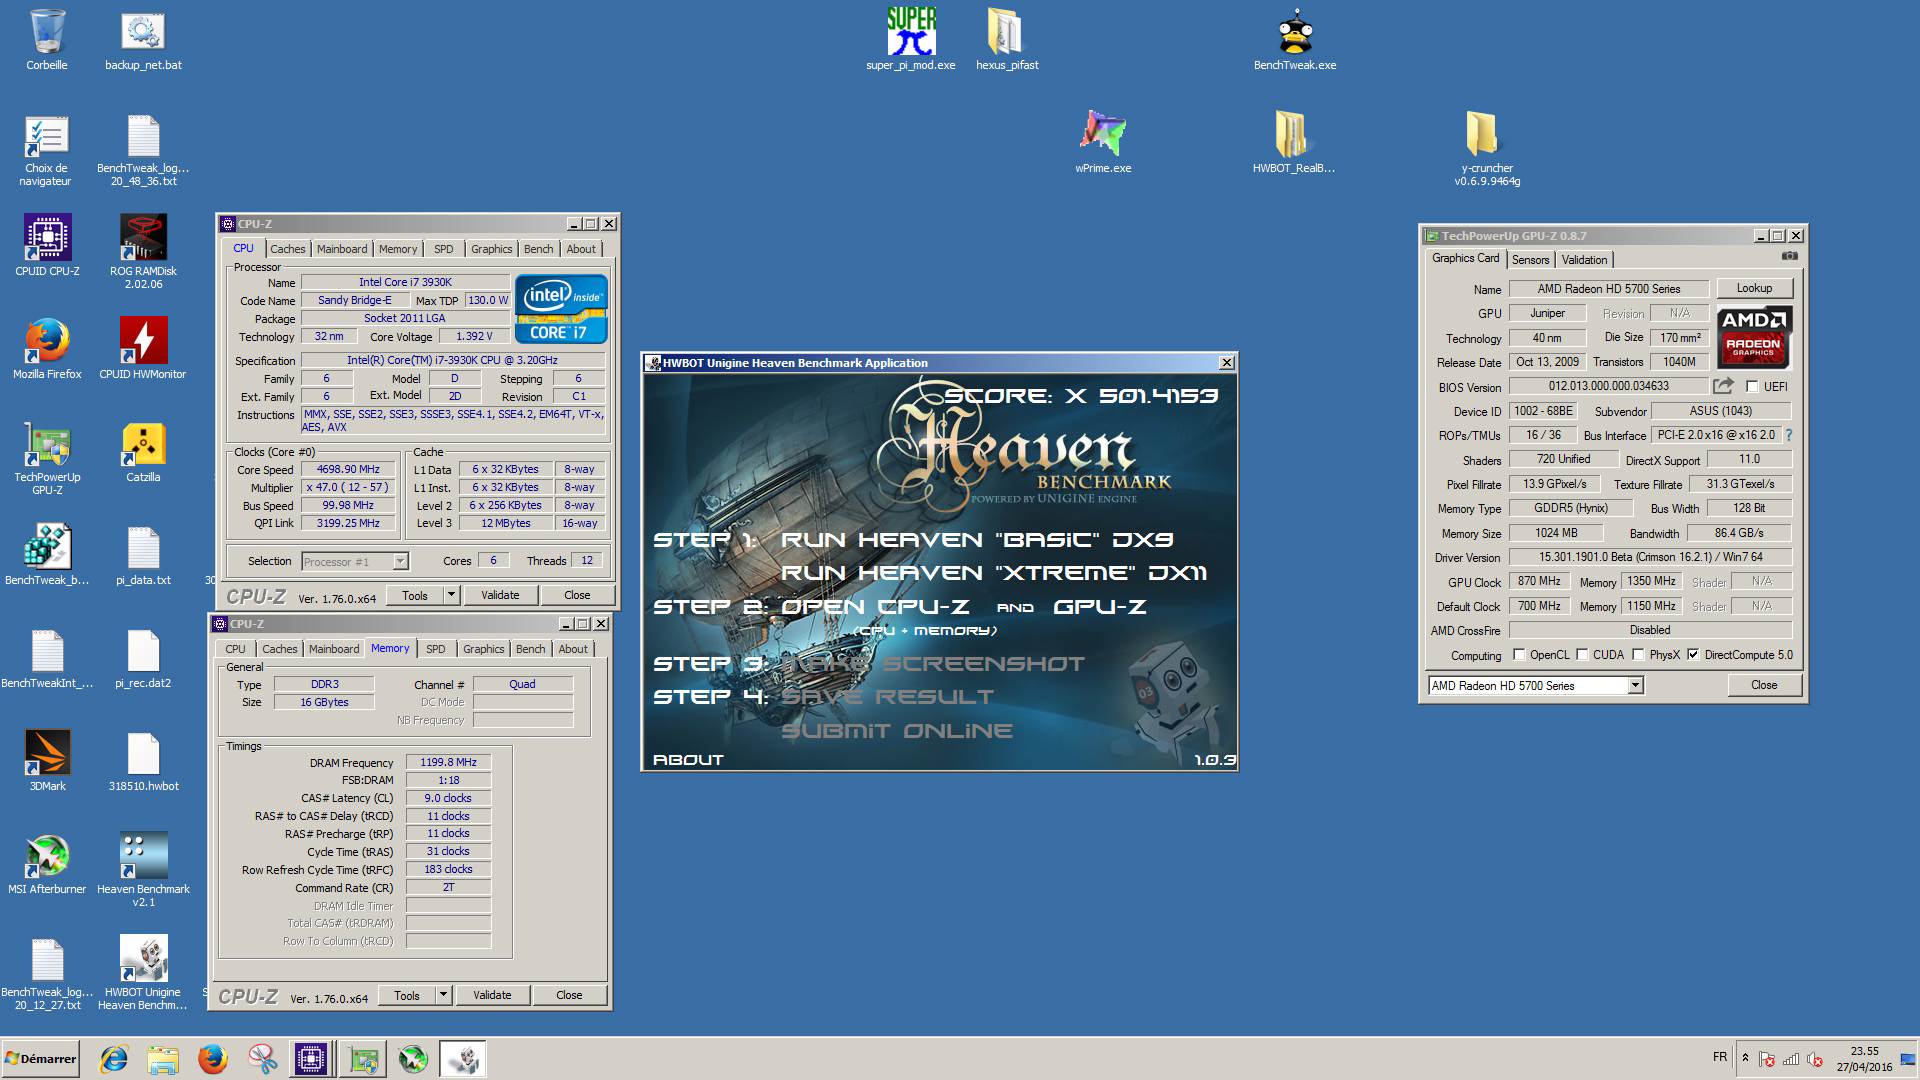1920x1080 pixels.
Task: Launch super_pi_mod.exe from desktop
Action: 911,40
